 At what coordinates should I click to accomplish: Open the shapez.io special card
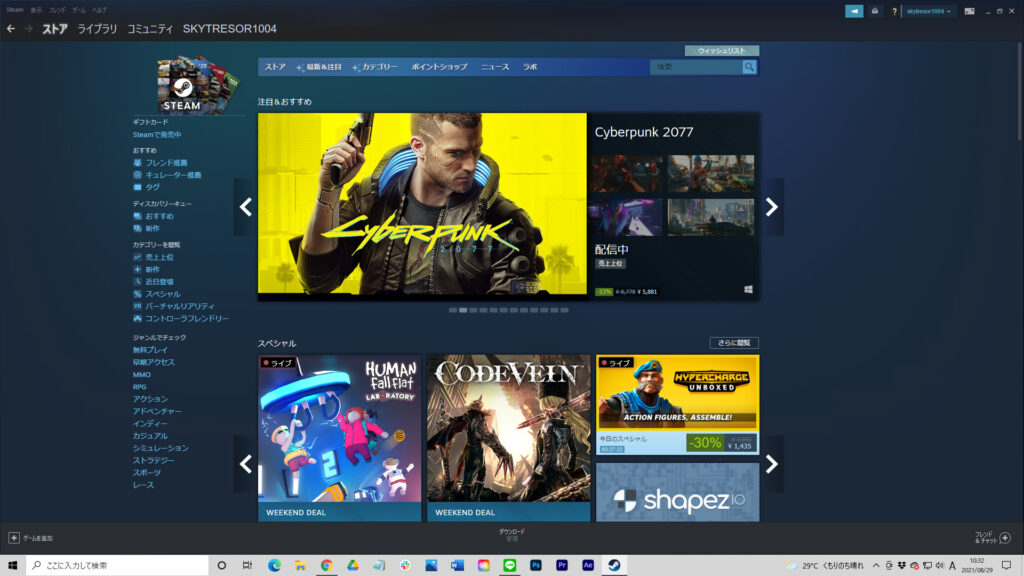tap(677, 492)
